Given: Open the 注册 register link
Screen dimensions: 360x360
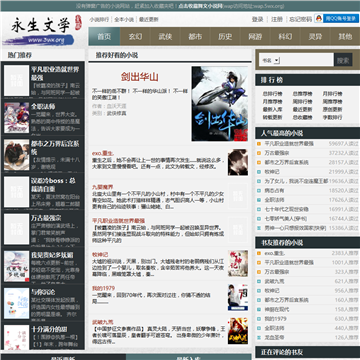Looking at the screenshot, I should coord(277,19).
